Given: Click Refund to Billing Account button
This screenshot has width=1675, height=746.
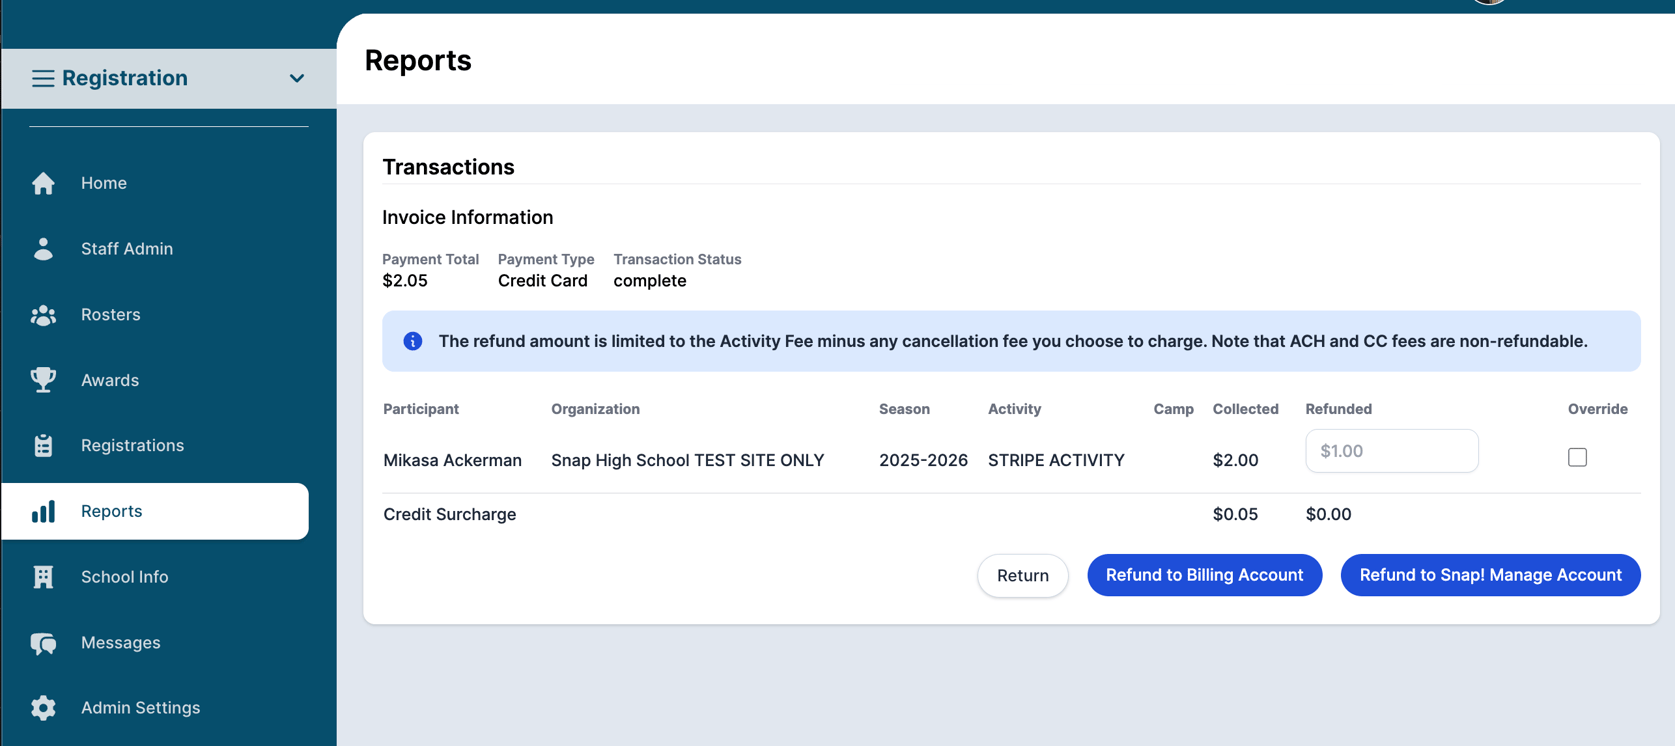Looking at the screenshot, I should (1204, 575).
